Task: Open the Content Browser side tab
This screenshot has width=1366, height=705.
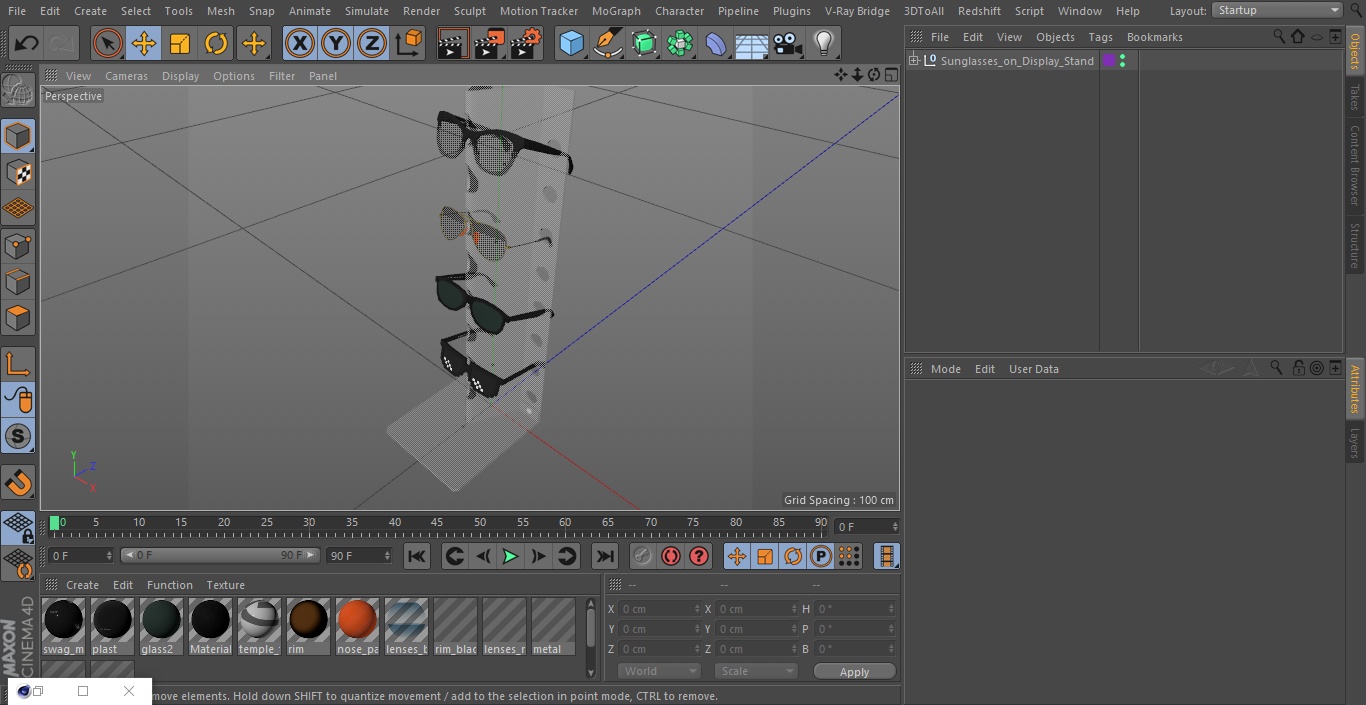Action: click(x=1355, y=165)
